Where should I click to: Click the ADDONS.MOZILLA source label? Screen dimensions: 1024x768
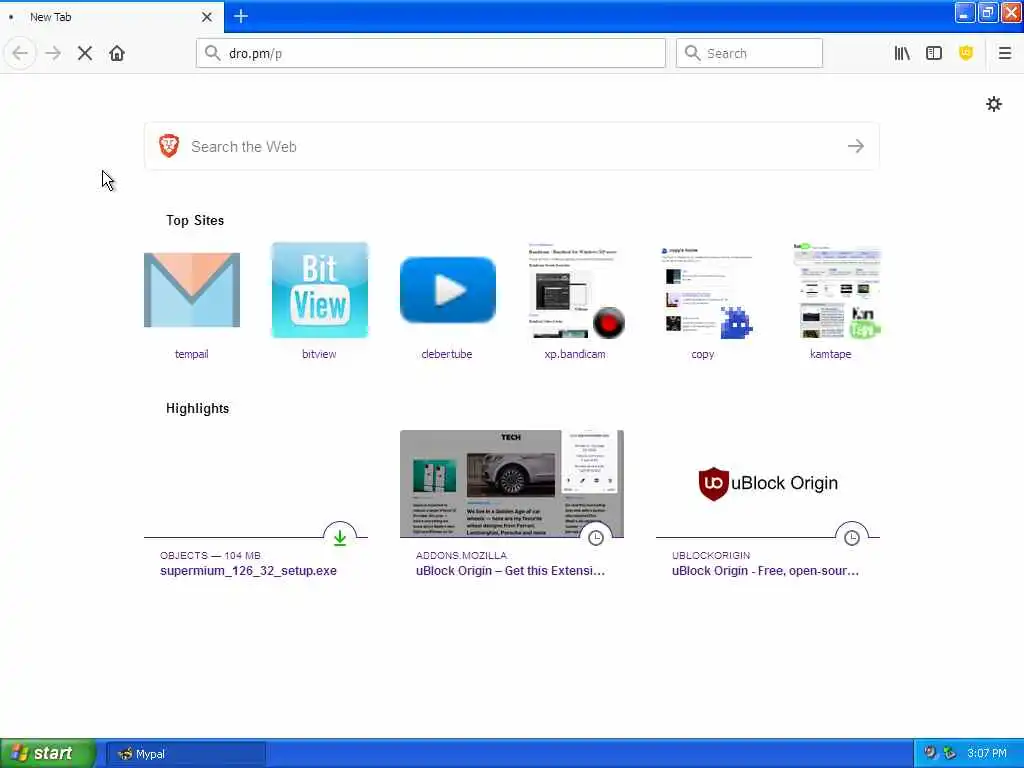pos(461,555)
